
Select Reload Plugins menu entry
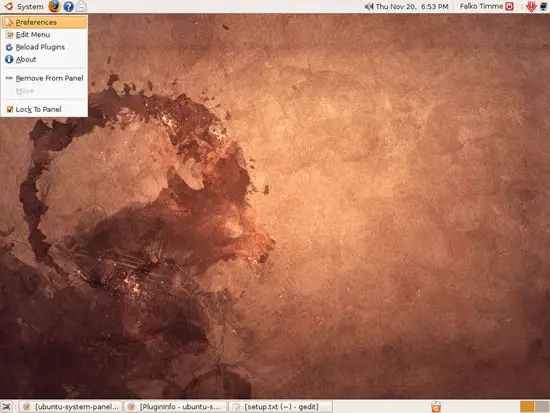(x=44, y=47)
